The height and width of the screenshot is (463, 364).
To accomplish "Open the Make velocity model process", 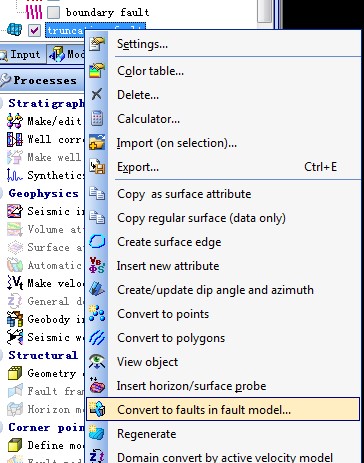I will [x=56, y=283].
